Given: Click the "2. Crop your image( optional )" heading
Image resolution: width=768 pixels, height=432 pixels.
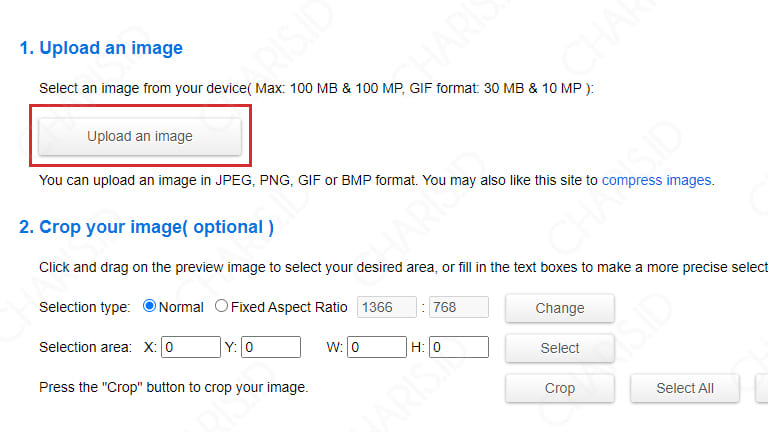Looking at the screenshot, I should coord(146,227).
